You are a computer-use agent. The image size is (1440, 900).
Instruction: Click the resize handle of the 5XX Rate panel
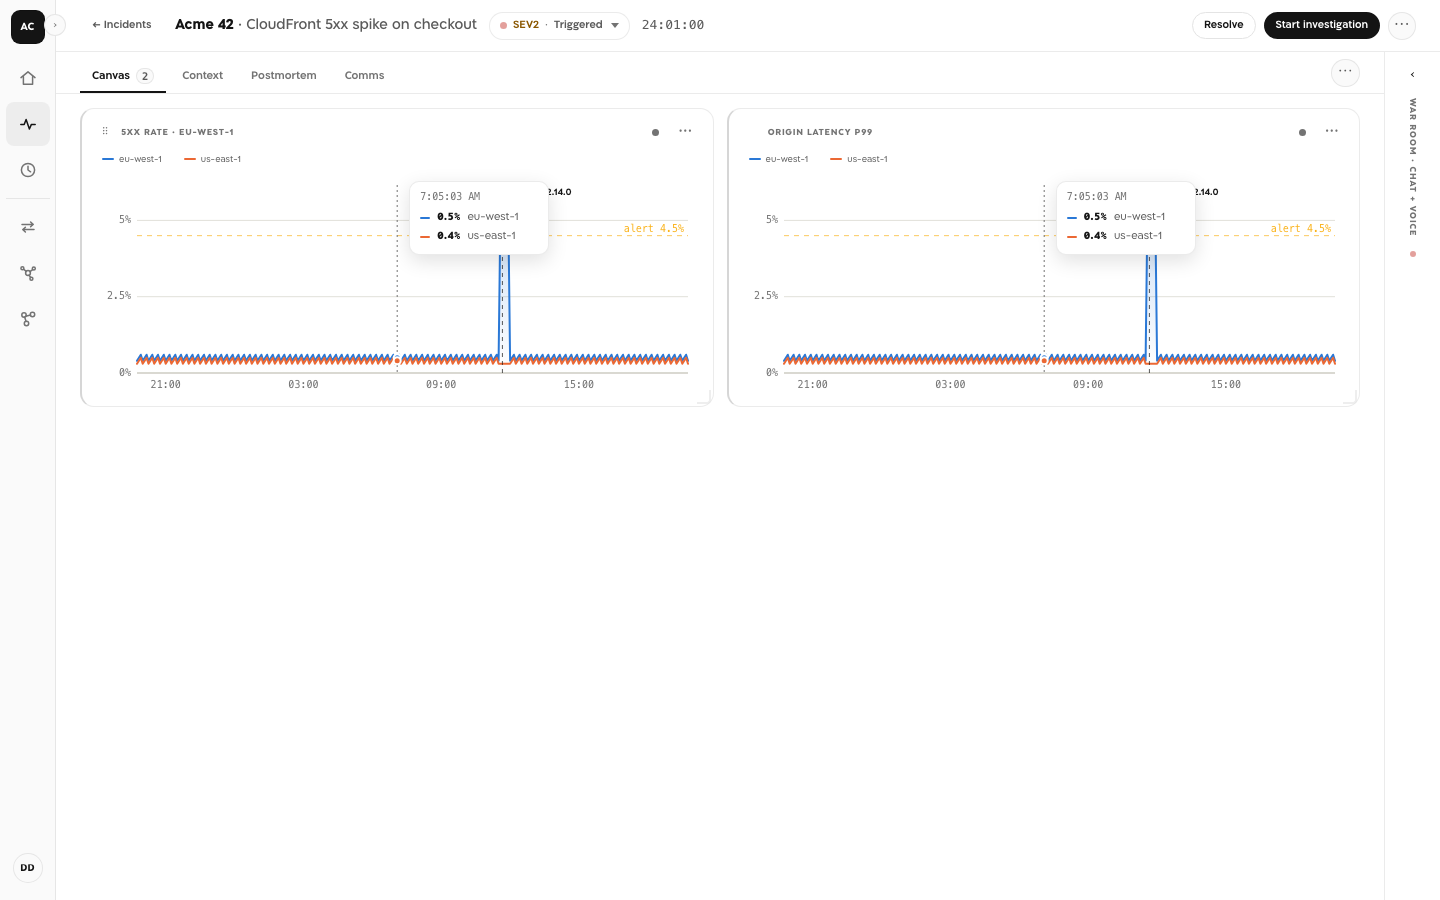[704, 397]
